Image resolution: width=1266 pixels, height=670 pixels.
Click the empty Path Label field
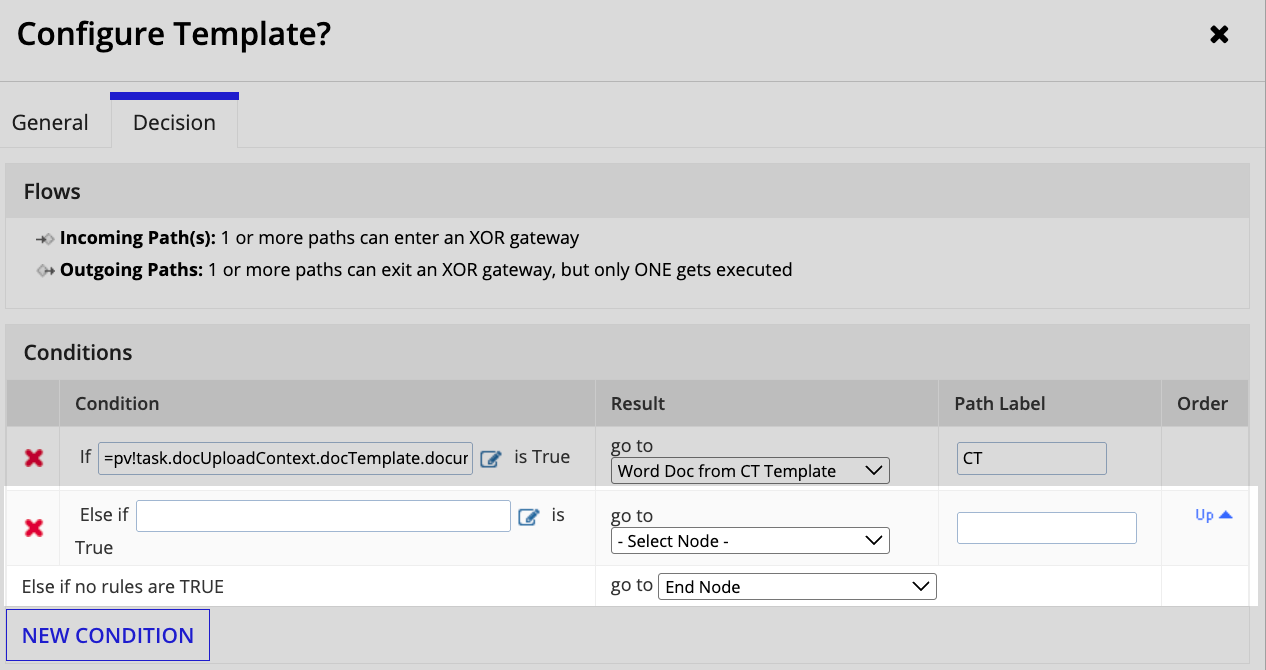[x=1047, y=528]
